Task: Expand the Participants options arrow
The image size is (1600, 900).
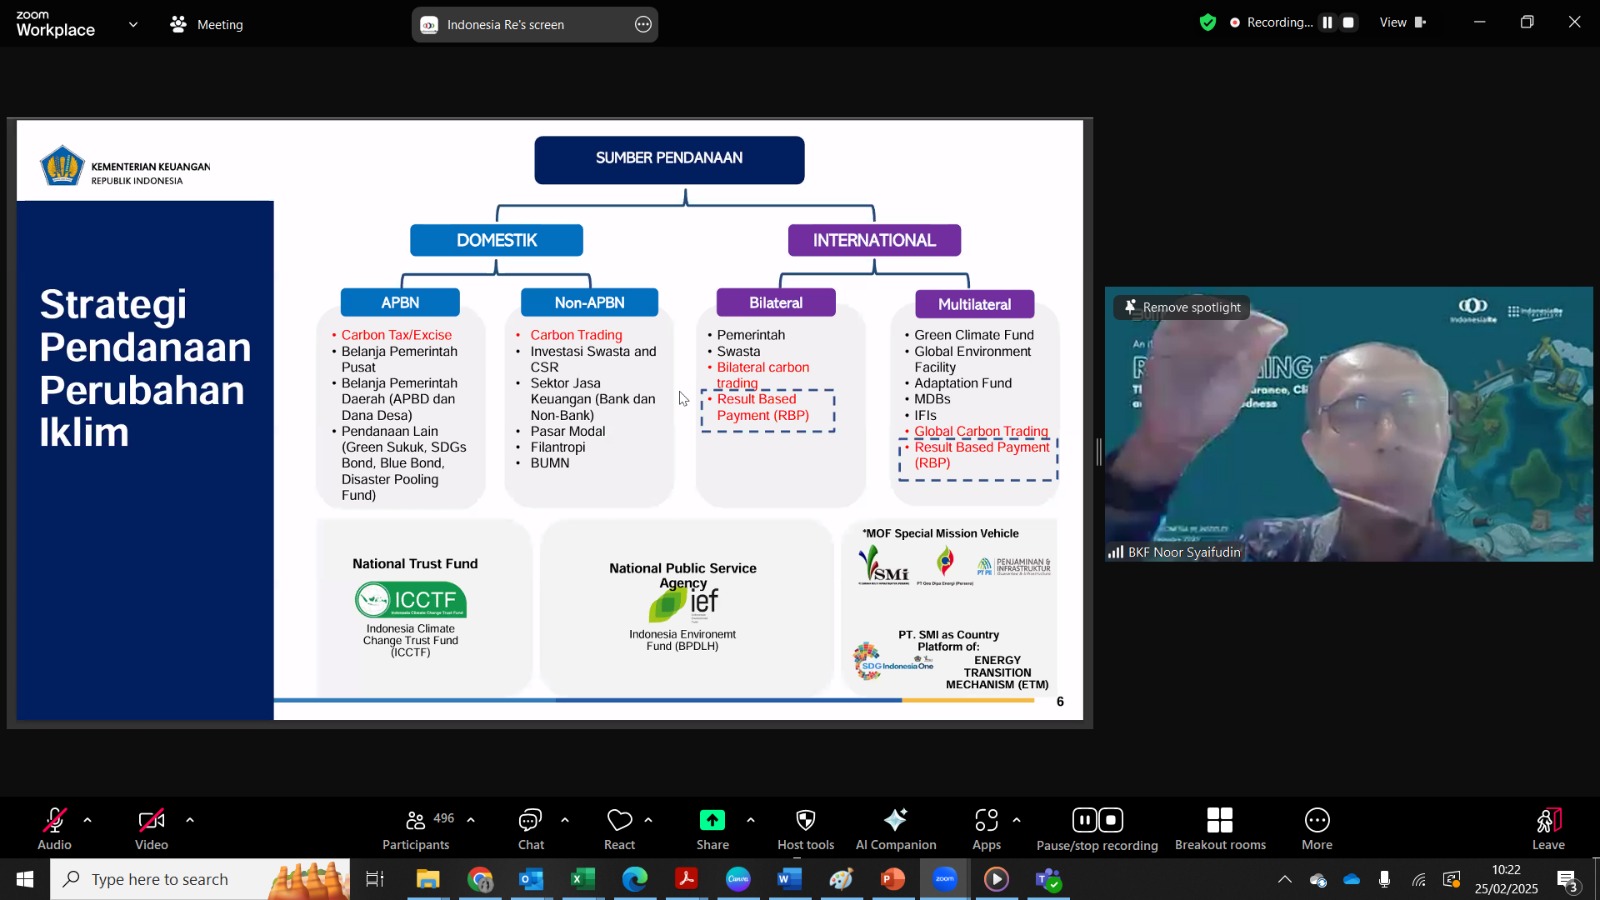Action: pyautogui.click(x=471, y=820)
